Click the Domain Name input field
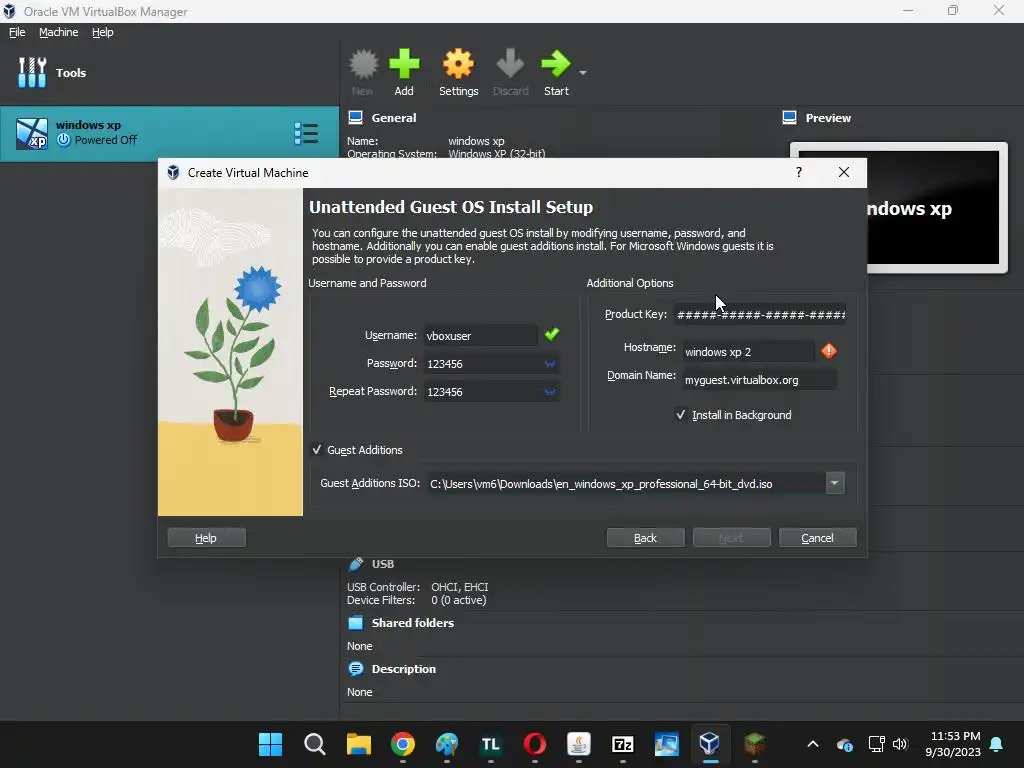 click(760, 379)
